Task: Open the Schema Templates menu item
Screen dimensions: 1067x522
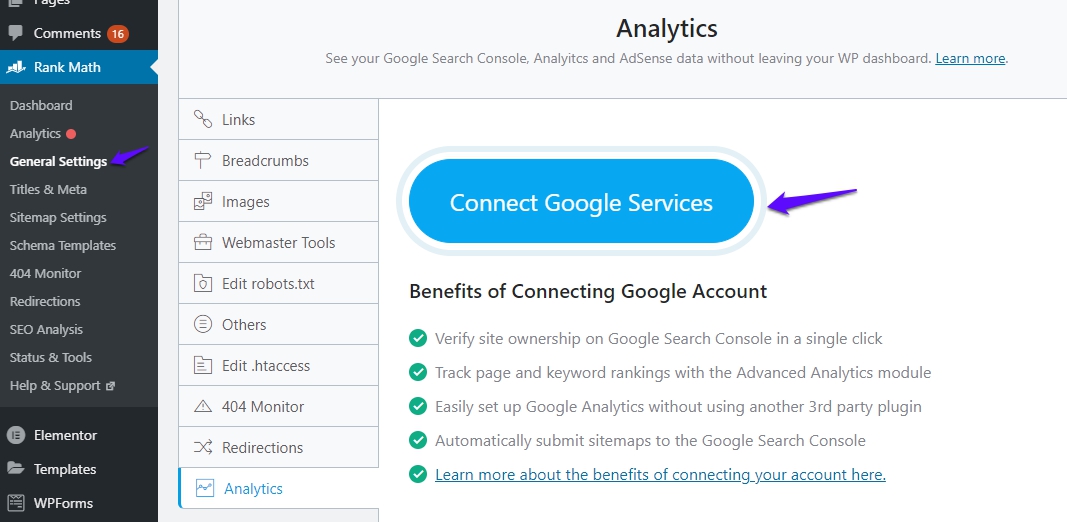Action: pyautogui.click(x=63, y=245)
